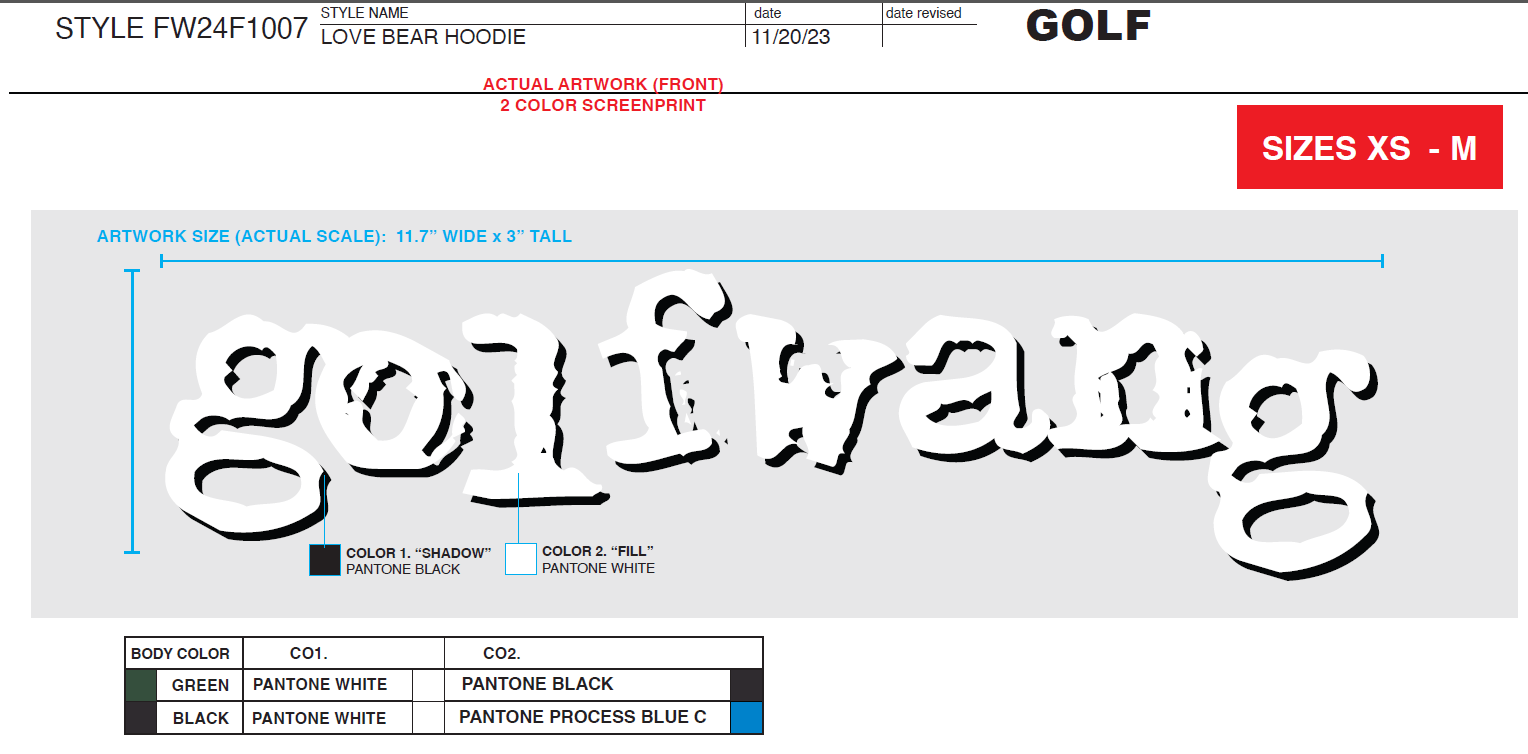Click PANTONE WHITE in the GREEN row
This screenshot has height=754, width=1528.
(x=320, y=685)
